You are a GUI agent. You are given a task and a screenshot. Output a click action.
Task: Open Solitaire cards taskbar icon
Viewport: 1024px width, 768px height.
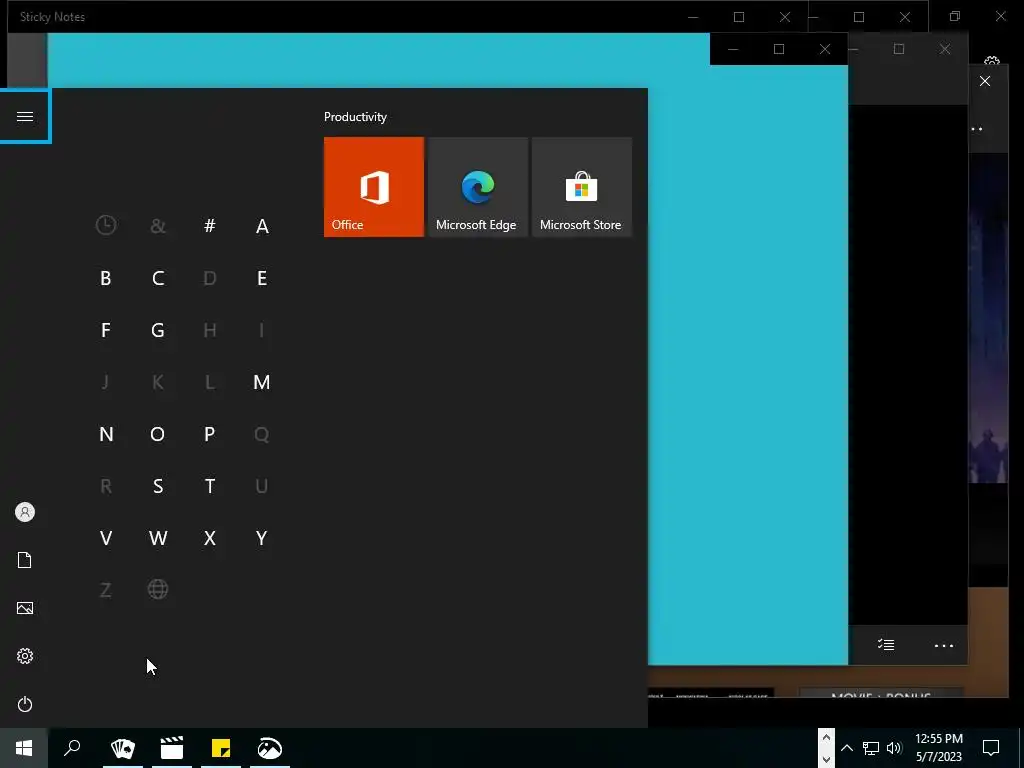[123, 748]
